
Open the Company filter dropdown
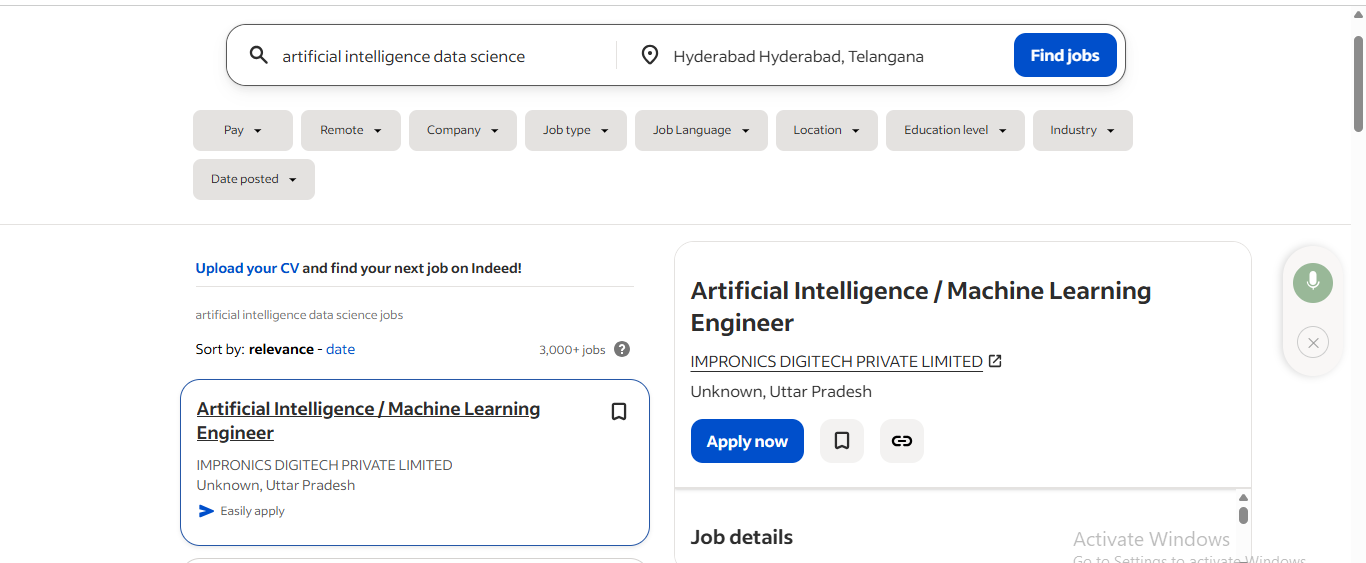coord(463,130)
